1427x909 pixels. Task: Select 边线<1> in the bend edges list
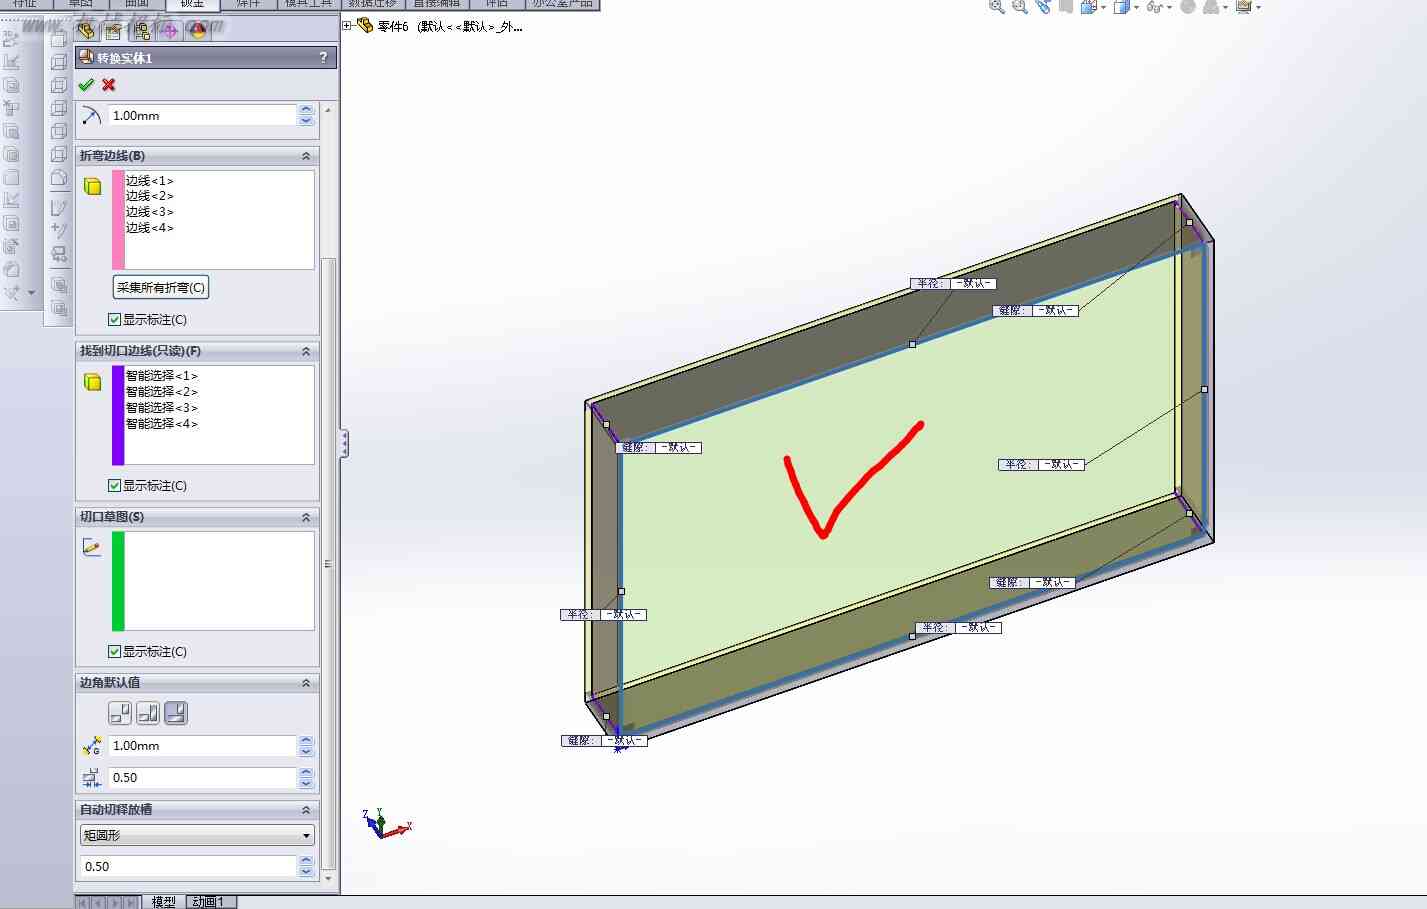[150, 181]
